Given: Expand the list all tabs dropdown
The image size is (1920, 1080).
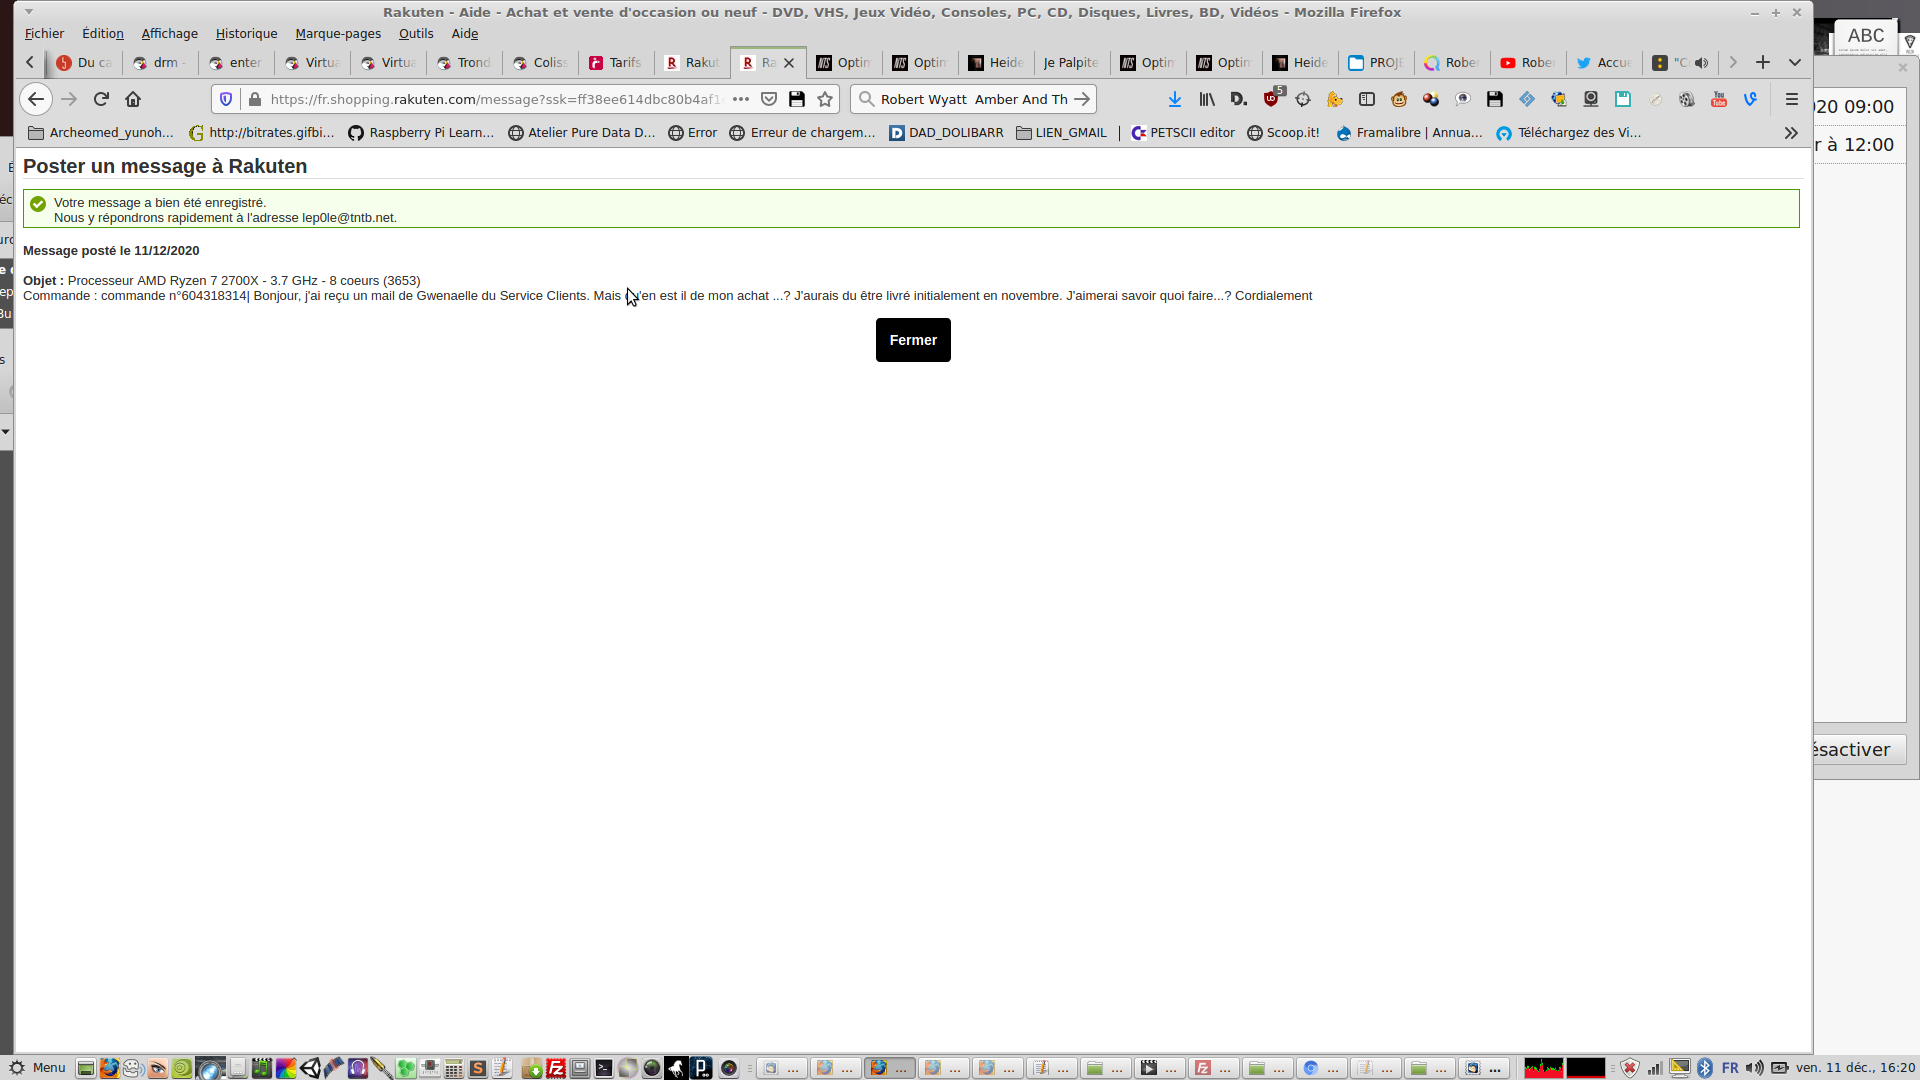Looking at the screenshot, I should [1795, 62].
